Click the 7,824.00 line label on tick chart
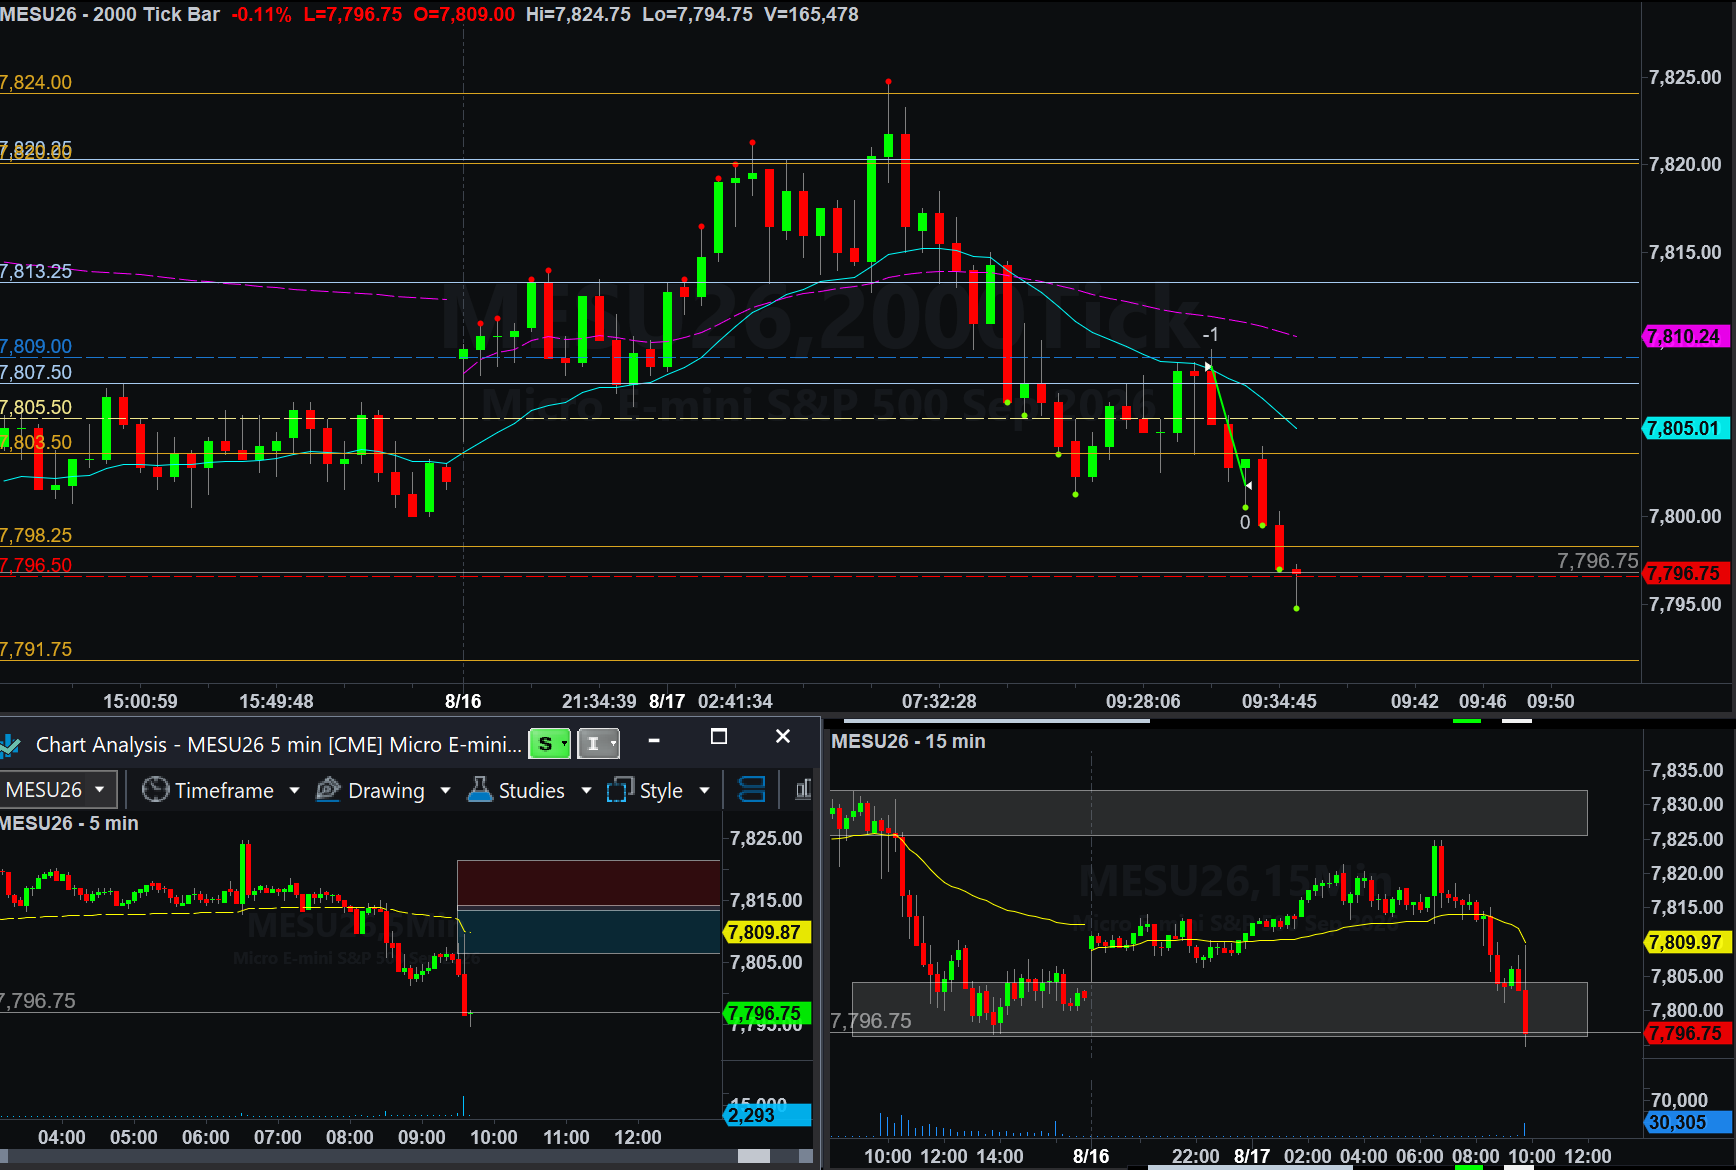This screenshot has width=1736, height=1170. pos(36,83)
